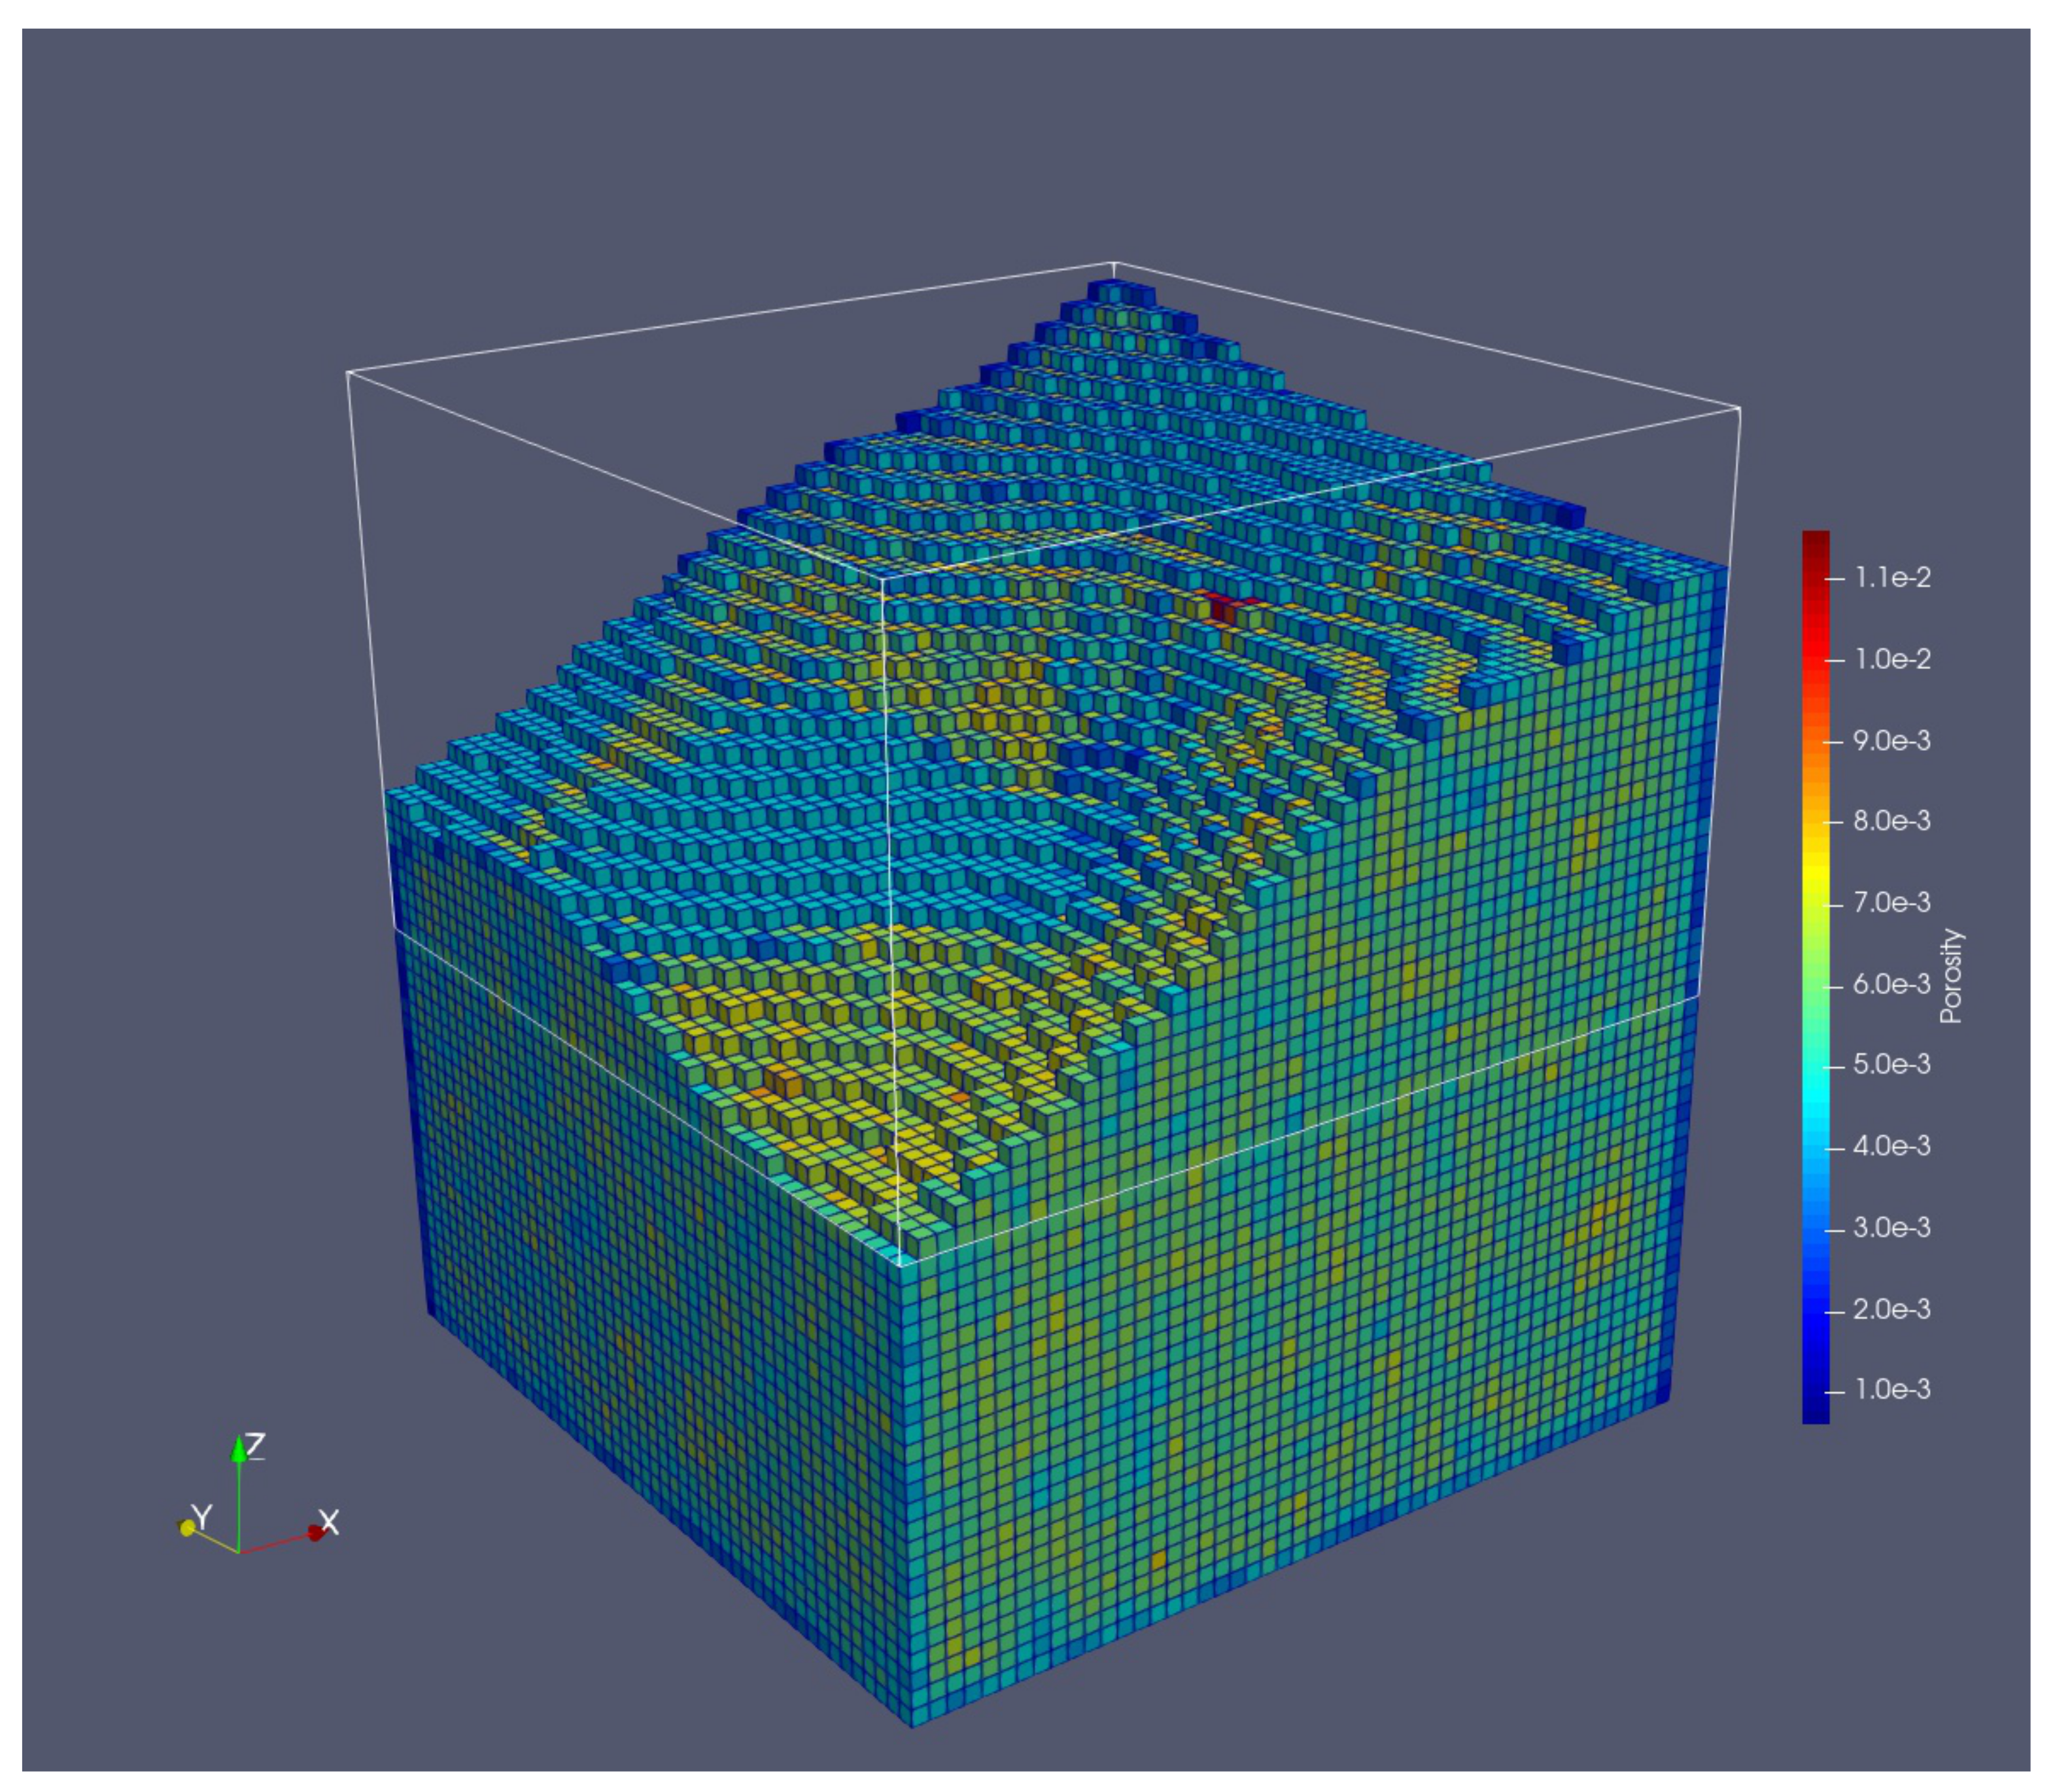Click the Y label on orientation axes
2051x1792 pixels.
(202, 1517)
